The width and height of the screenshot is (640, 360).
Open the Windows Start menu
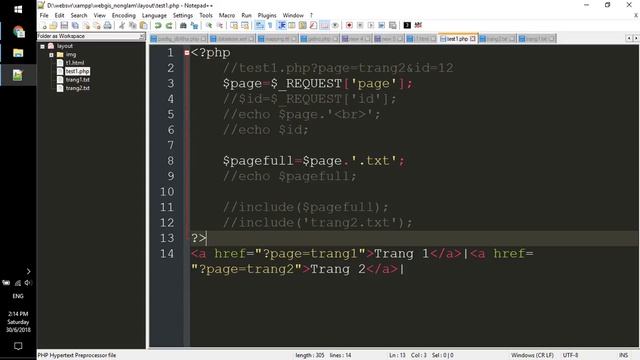point(18,9)
